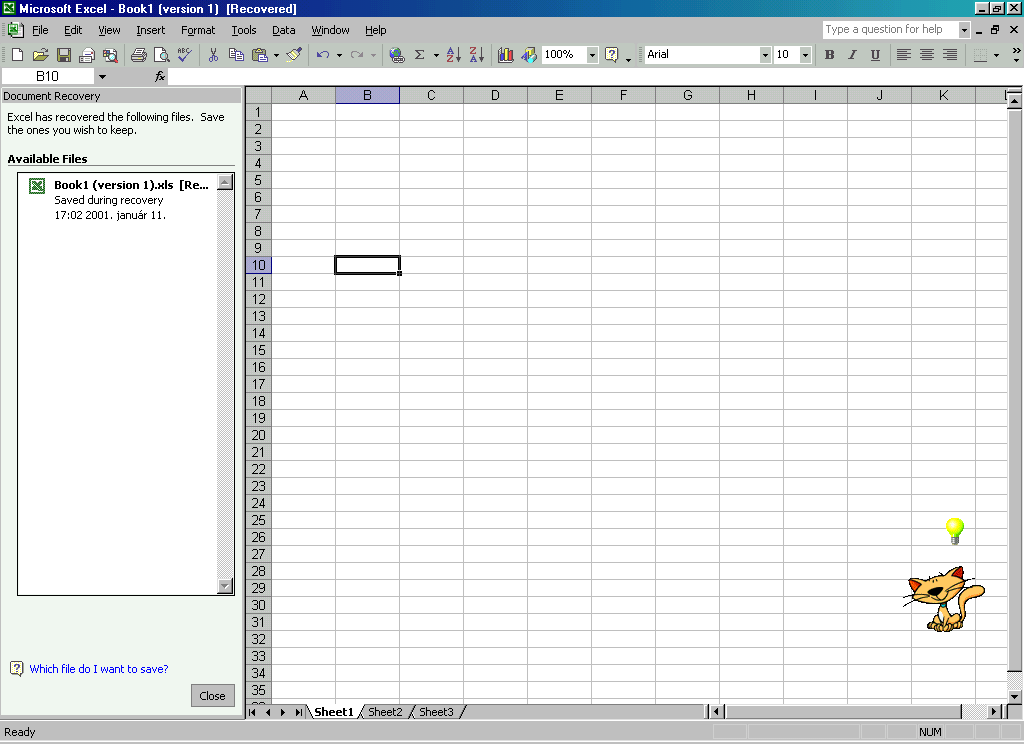Open the Arial font name dropdown
The image size is (1024, 744).
pyautogui.click(x=765, y=55)
